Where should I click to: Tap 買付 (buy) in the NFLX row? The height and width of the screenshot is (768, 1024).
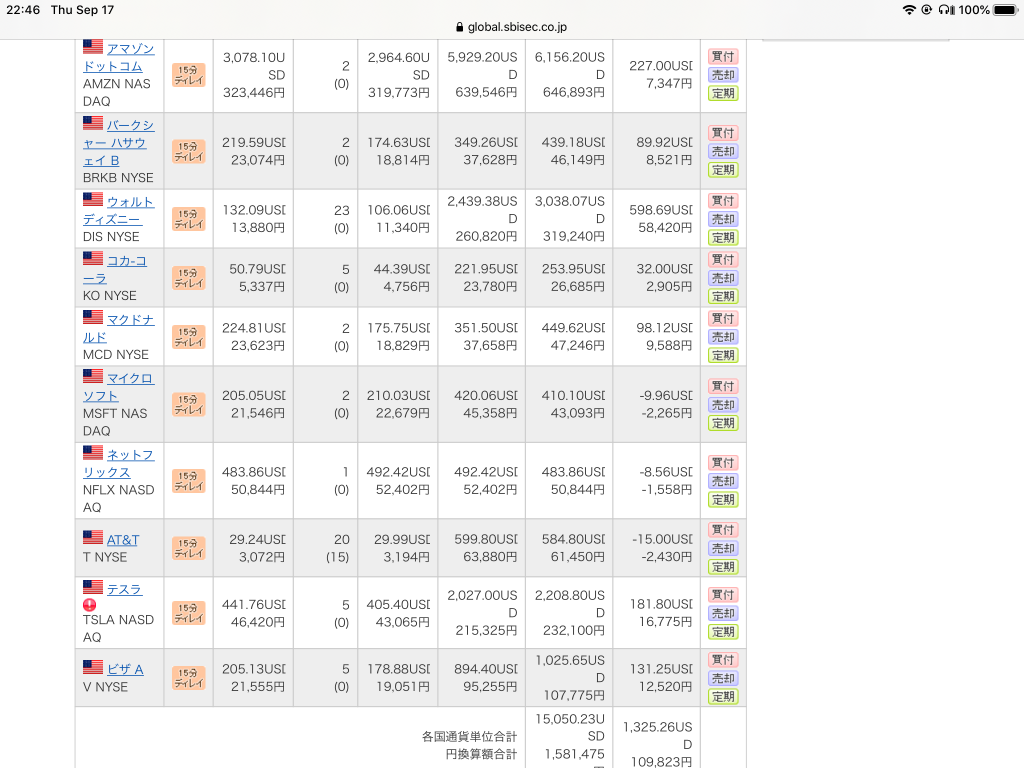[x=723, y=462]
